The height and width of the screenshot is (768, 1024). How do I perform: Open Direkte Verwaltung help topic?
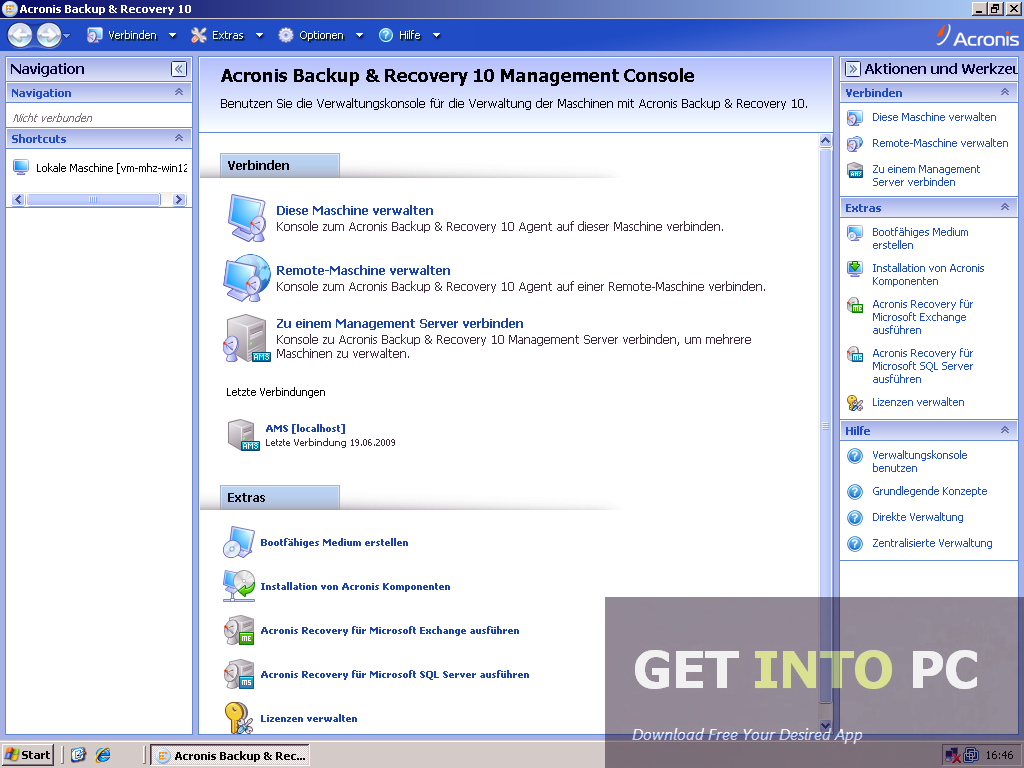click(x=918, y=517)
